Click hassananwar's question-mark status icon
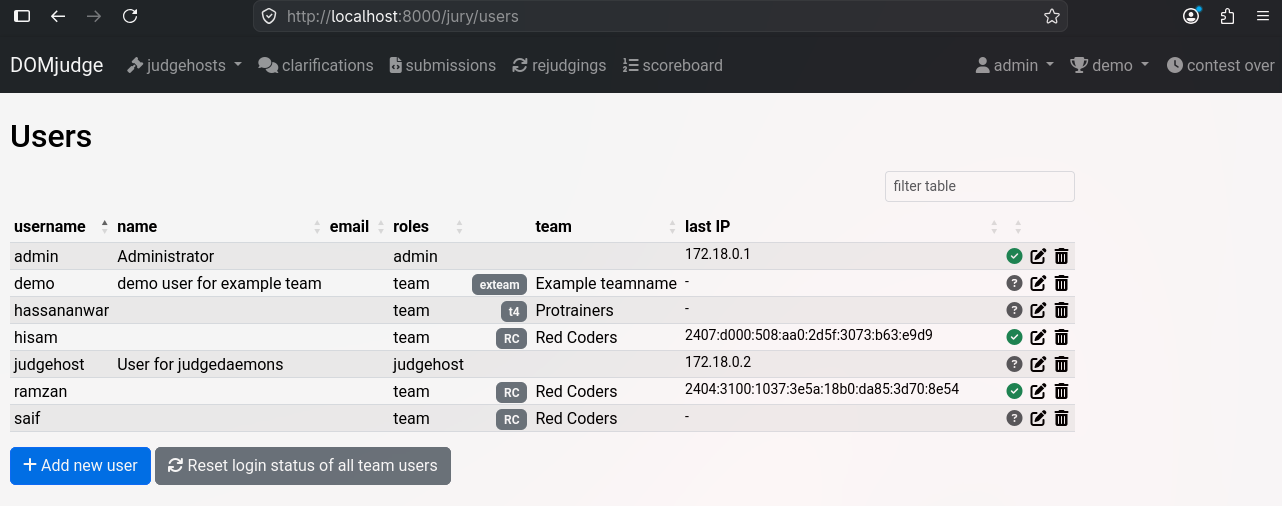1282x506 pixels. [1014, 310]
